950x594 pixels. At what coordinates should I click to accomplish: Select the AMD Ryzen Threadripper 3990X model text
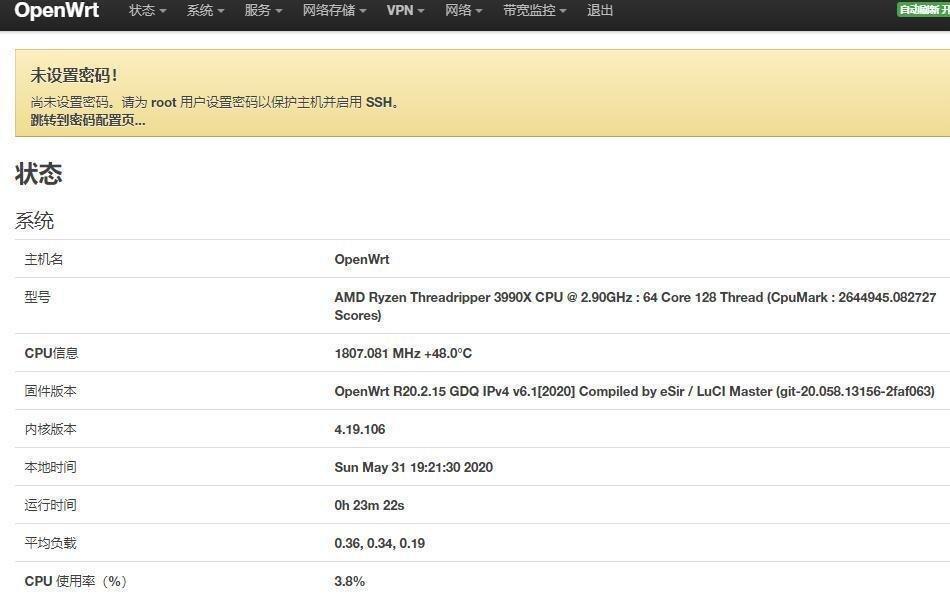(635, 306)
